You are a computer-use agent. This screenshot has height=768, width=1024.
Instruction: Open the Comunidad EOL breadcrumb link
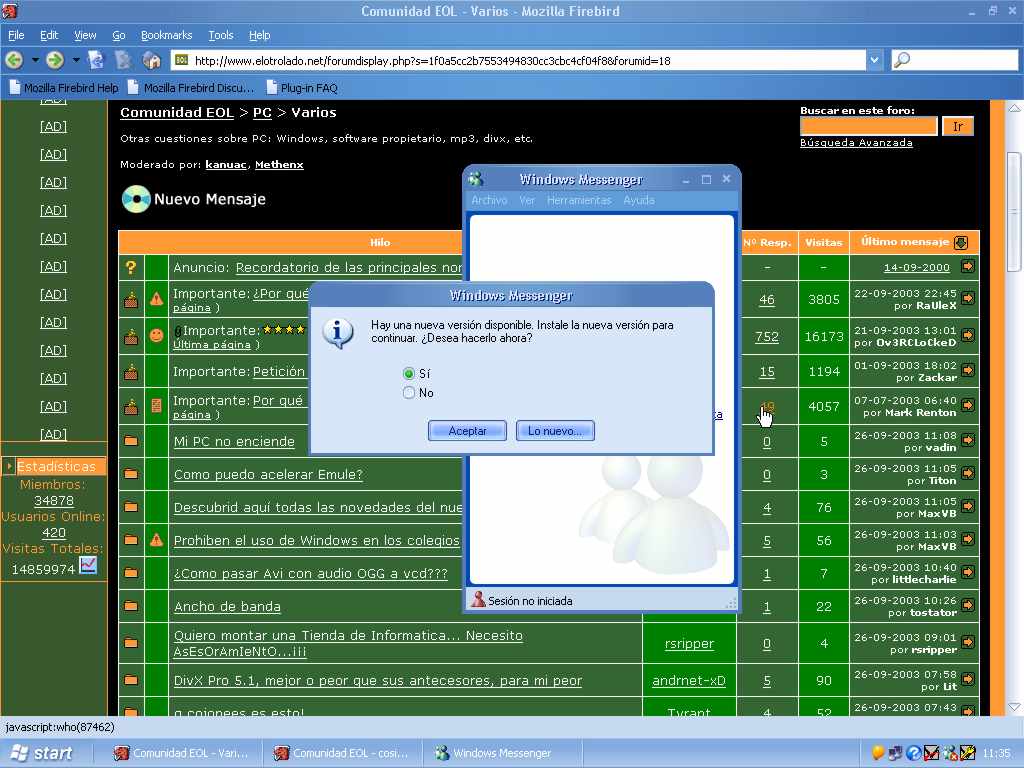(177, 112)
